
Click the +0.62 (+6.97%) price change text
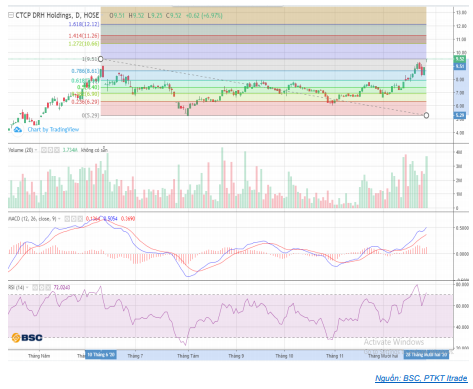point(204,15)
